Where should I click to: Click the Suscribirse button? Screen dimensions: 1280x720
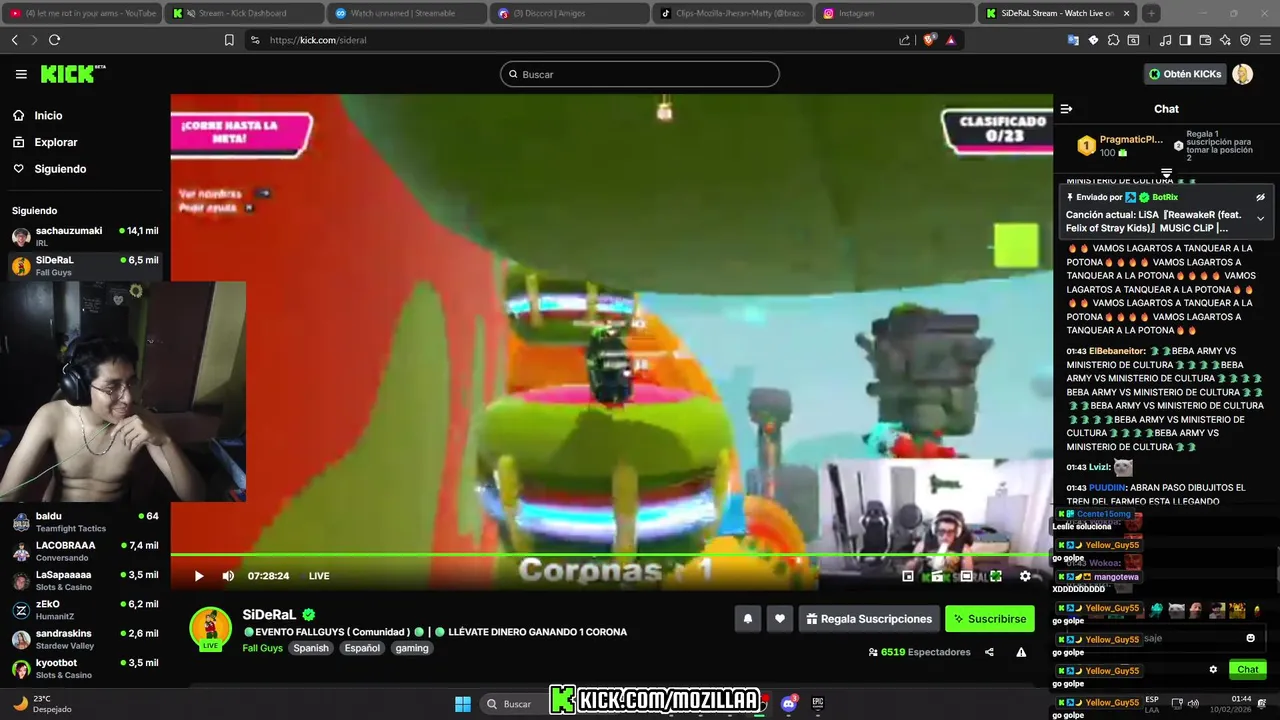[x=990, y=619]
